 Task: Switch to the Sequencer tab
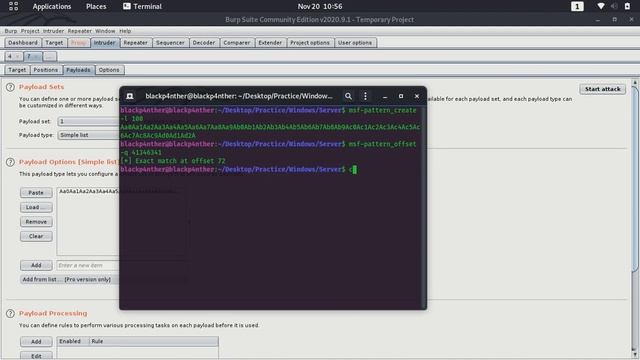170,43
